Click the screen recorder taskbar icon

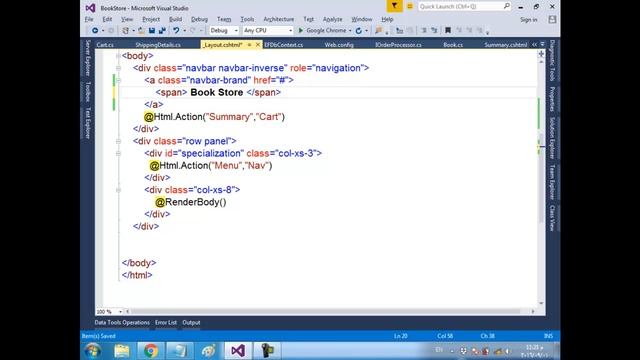click(267, 351)
